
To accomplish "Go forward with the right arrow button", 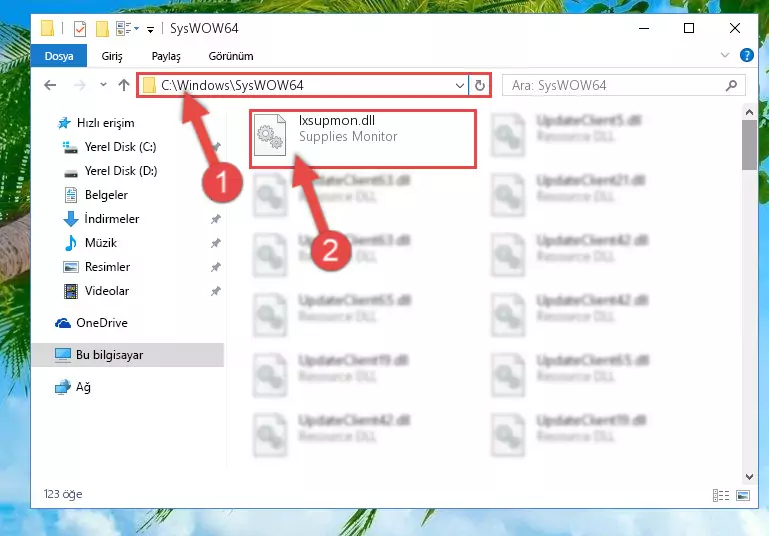I will pyautogui.click(x=79, y=85).
